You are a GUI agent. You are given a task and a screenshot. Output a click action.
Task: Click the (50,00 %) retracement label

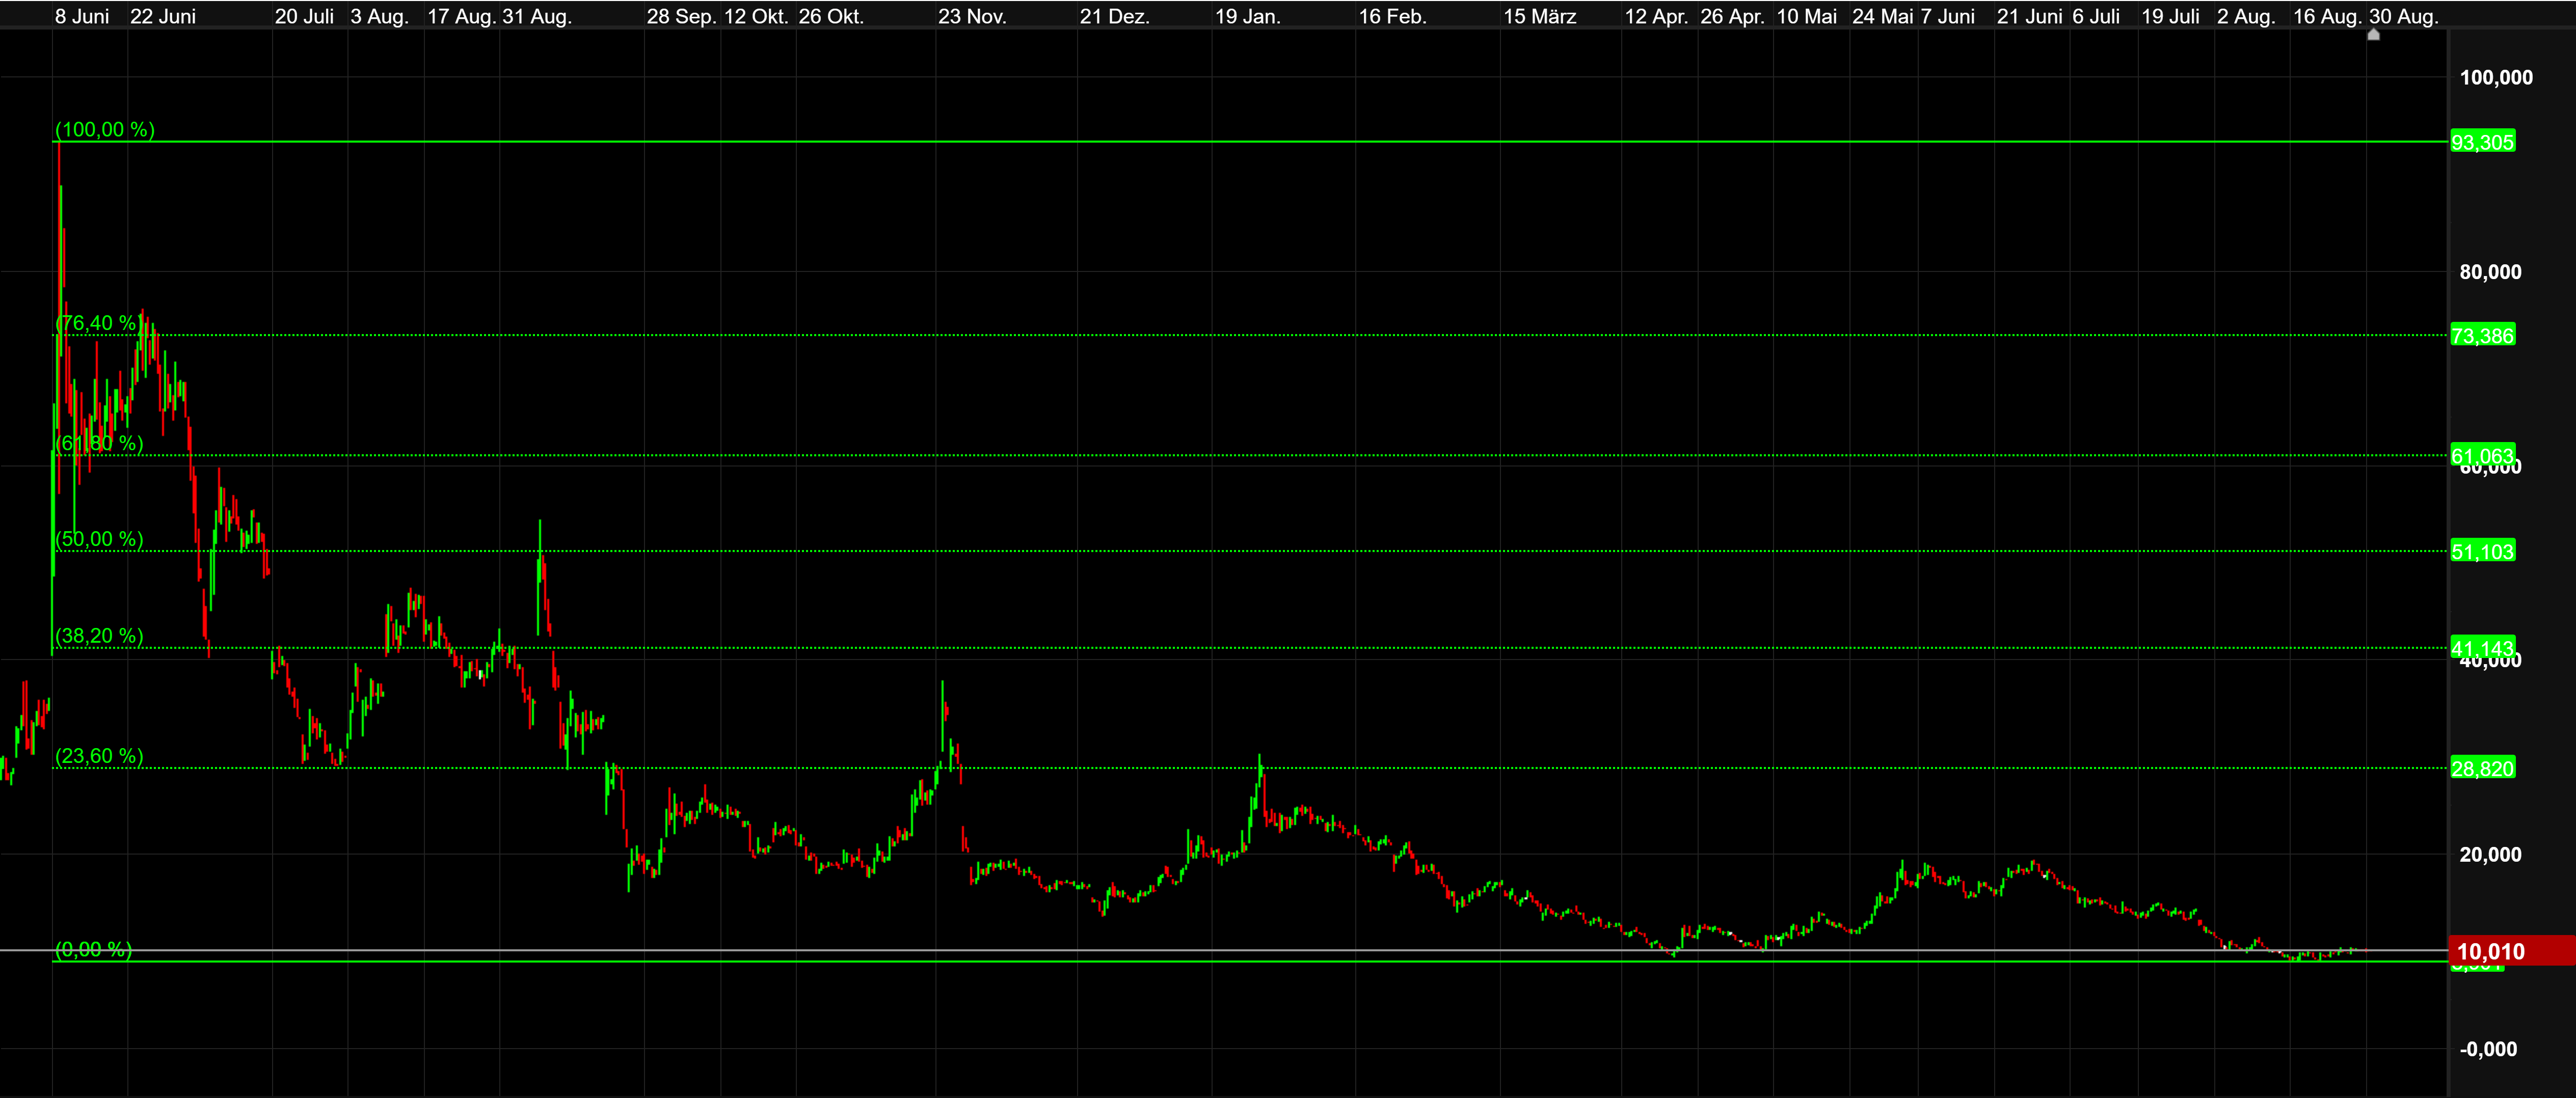(98, 539)
